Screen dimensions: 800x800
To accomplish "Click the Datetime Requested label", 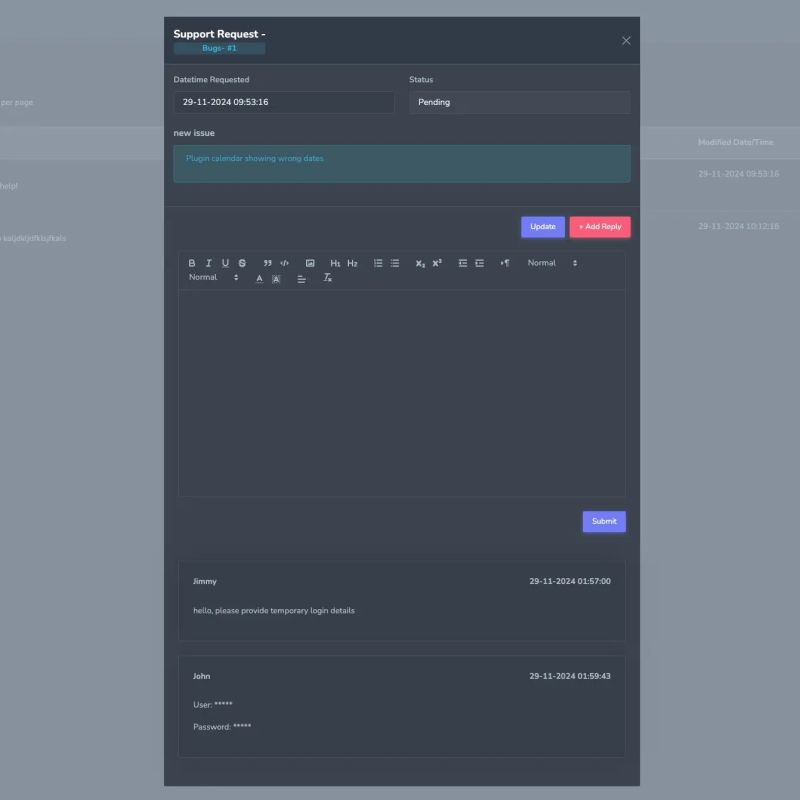I will click(211, 80).
